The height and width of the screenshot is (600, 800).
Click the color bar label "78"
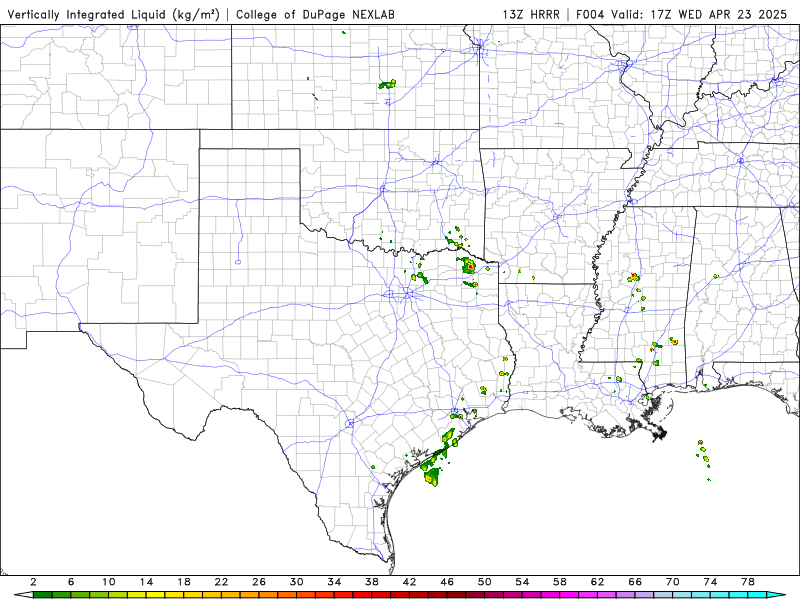(748, 582)
